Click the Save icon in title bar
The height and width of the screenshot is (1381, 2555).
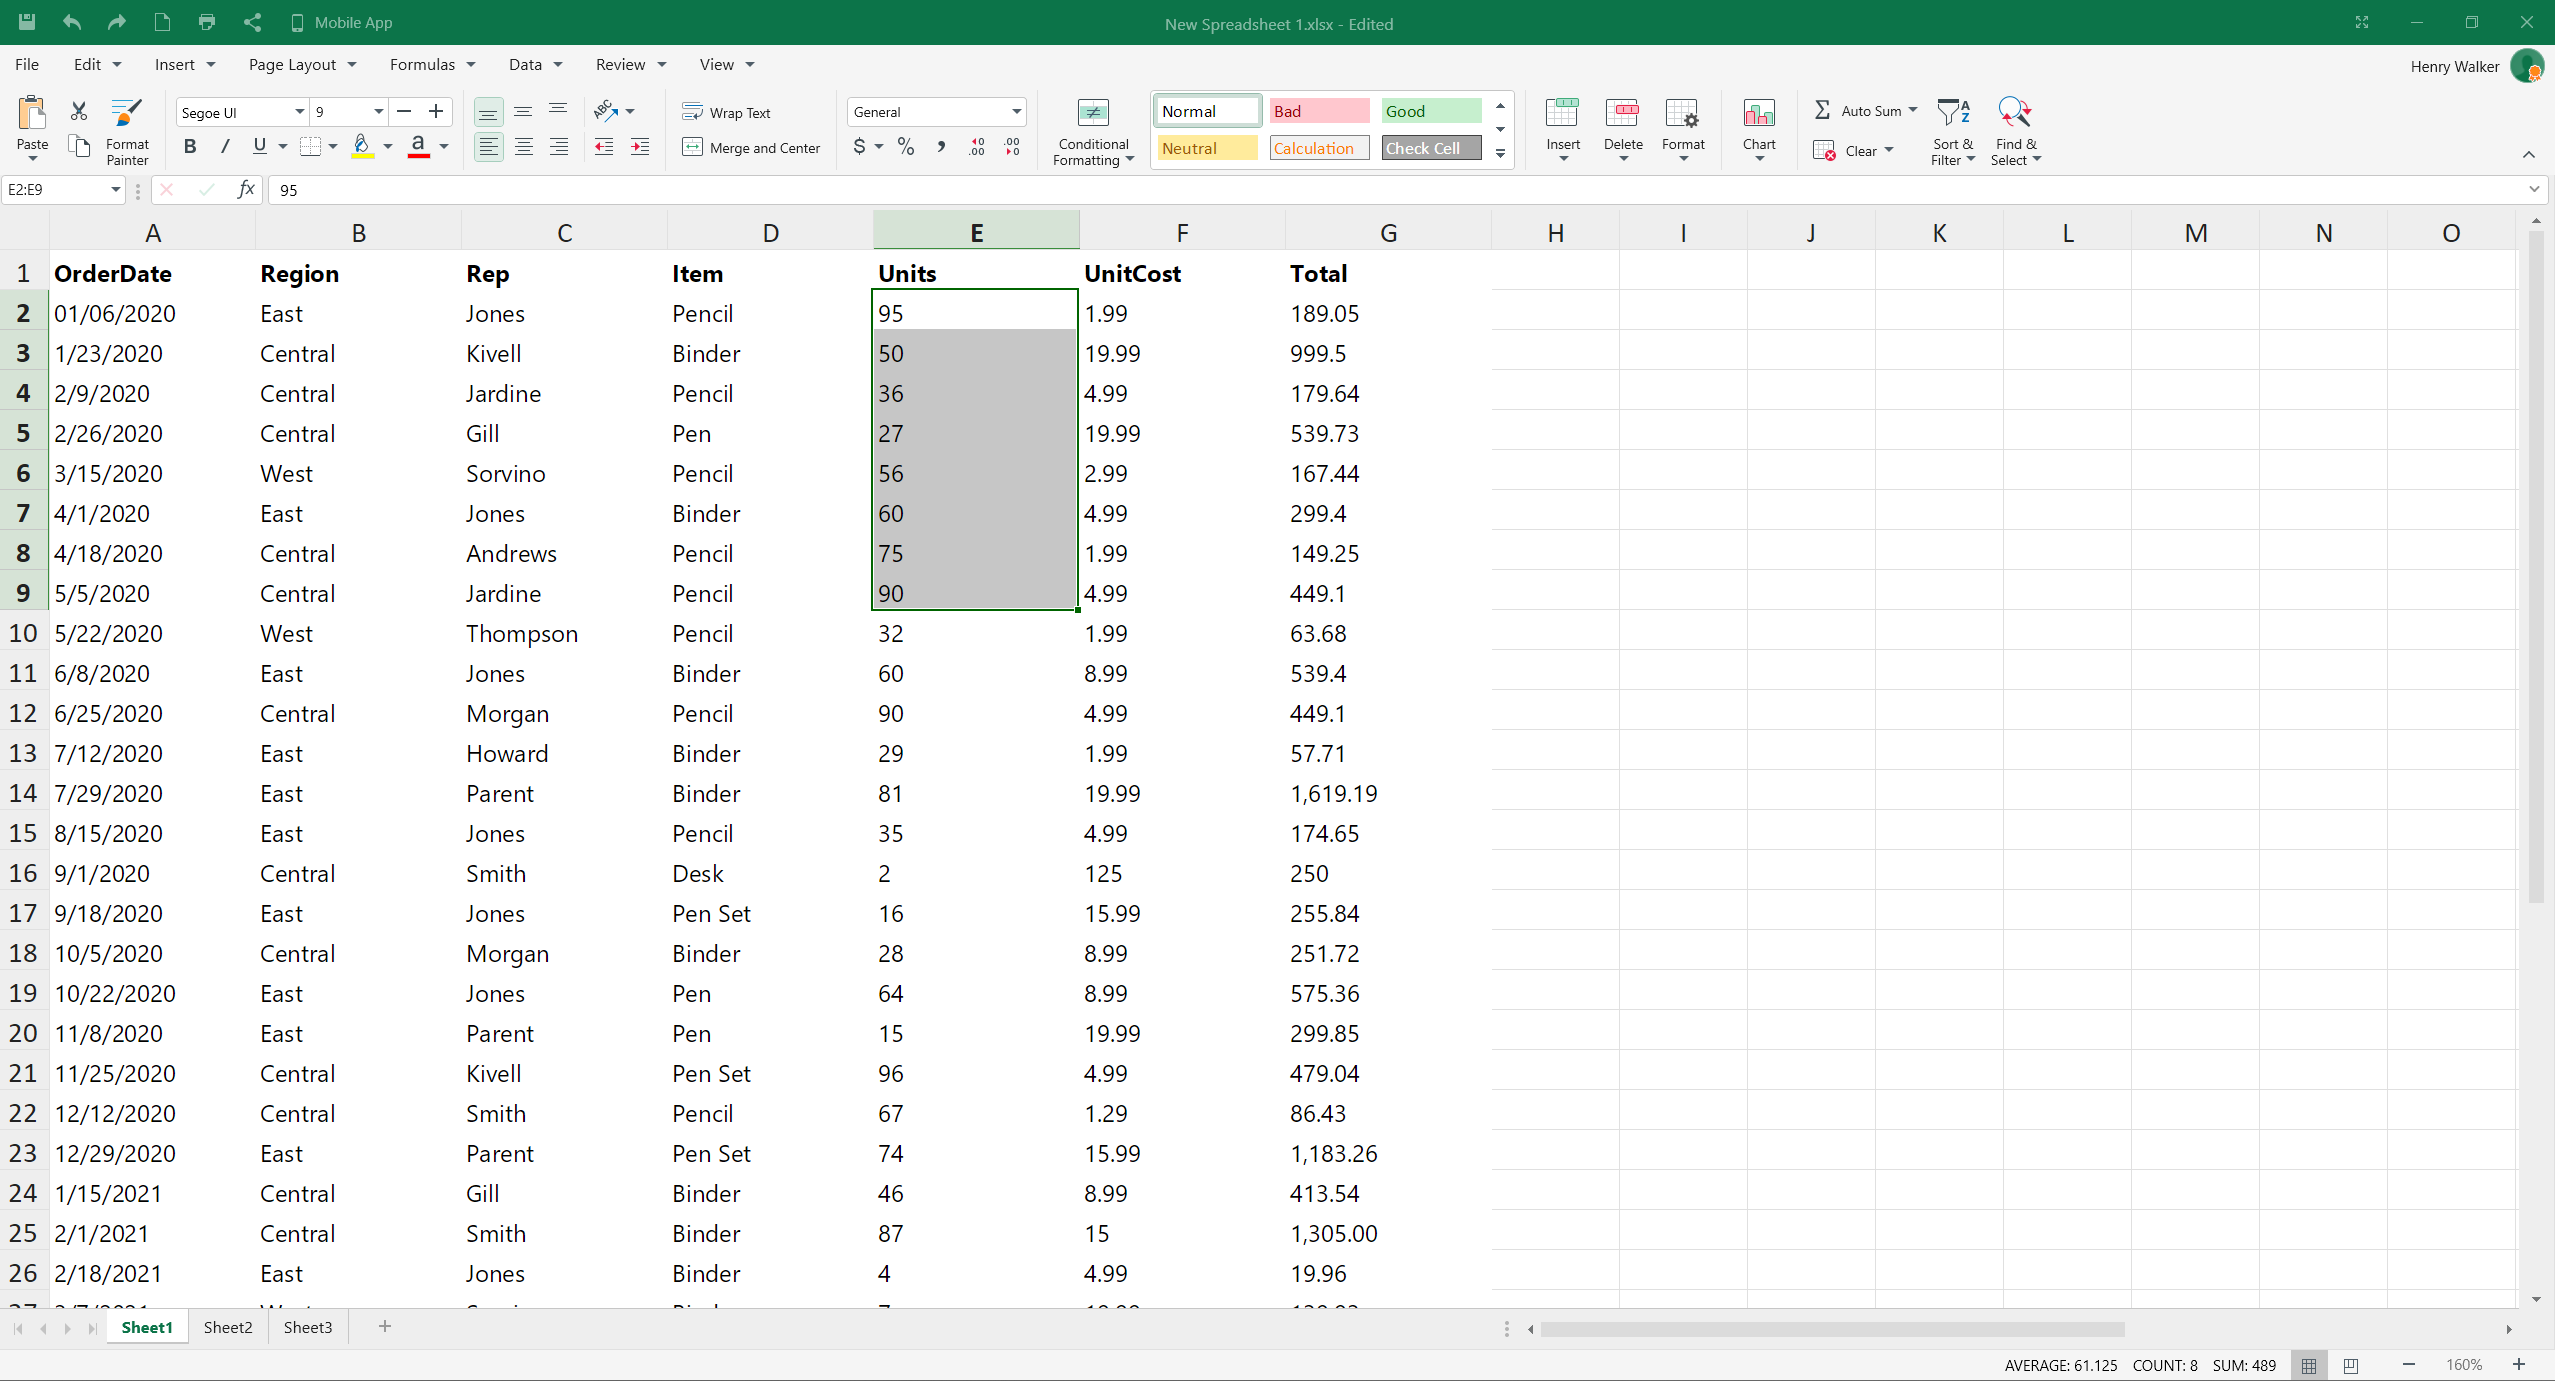27,22
